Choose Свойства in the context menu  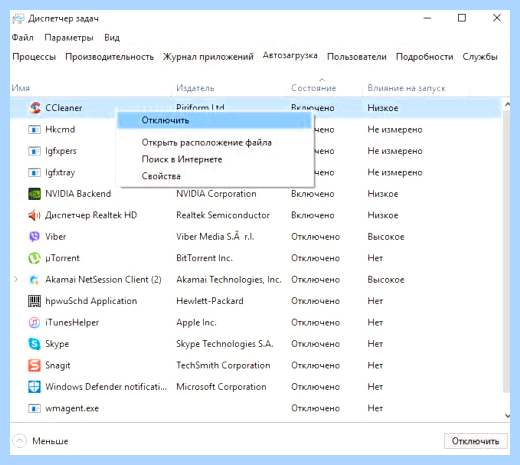tap(214, 176)
